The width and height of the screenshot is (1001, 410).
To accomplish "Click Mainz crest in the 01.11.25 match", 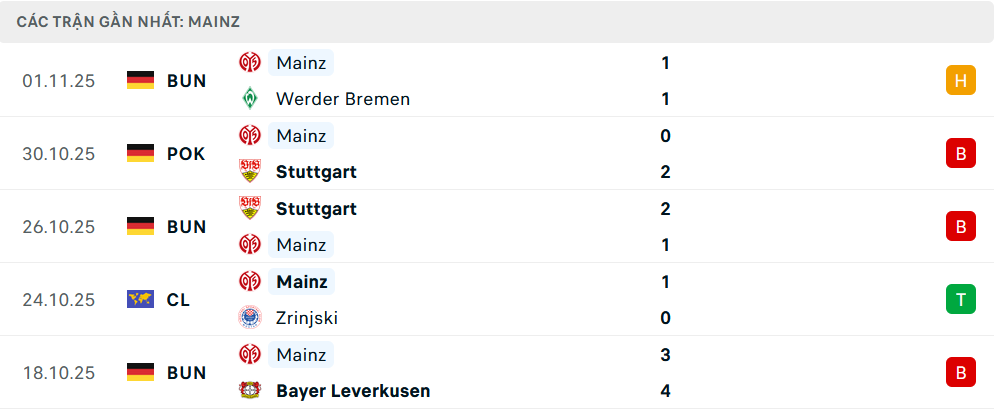I will 250,62.
